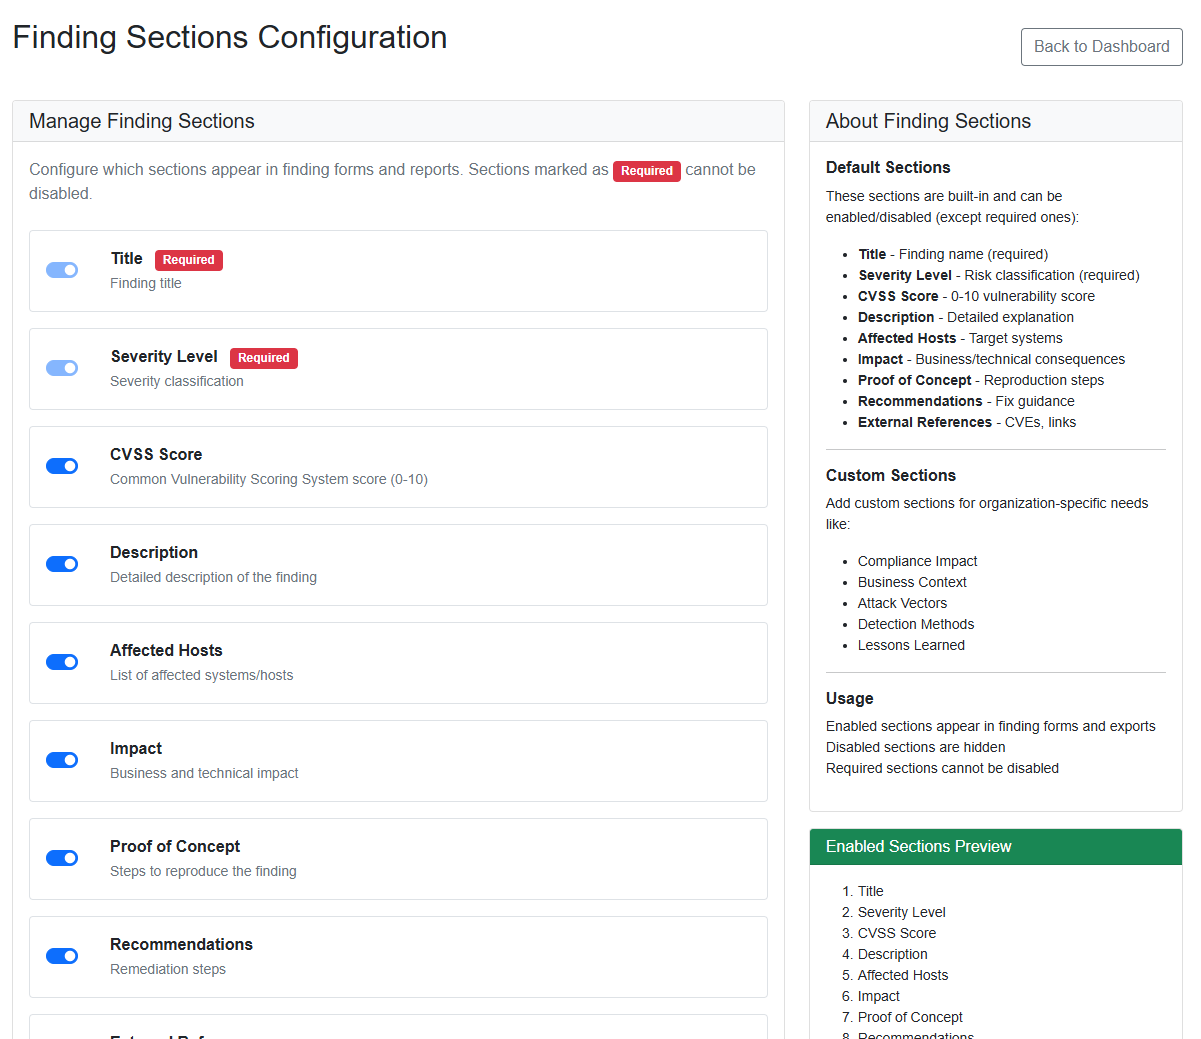Click the Manage Finding Sections panel header

click(x=142, y=121)
